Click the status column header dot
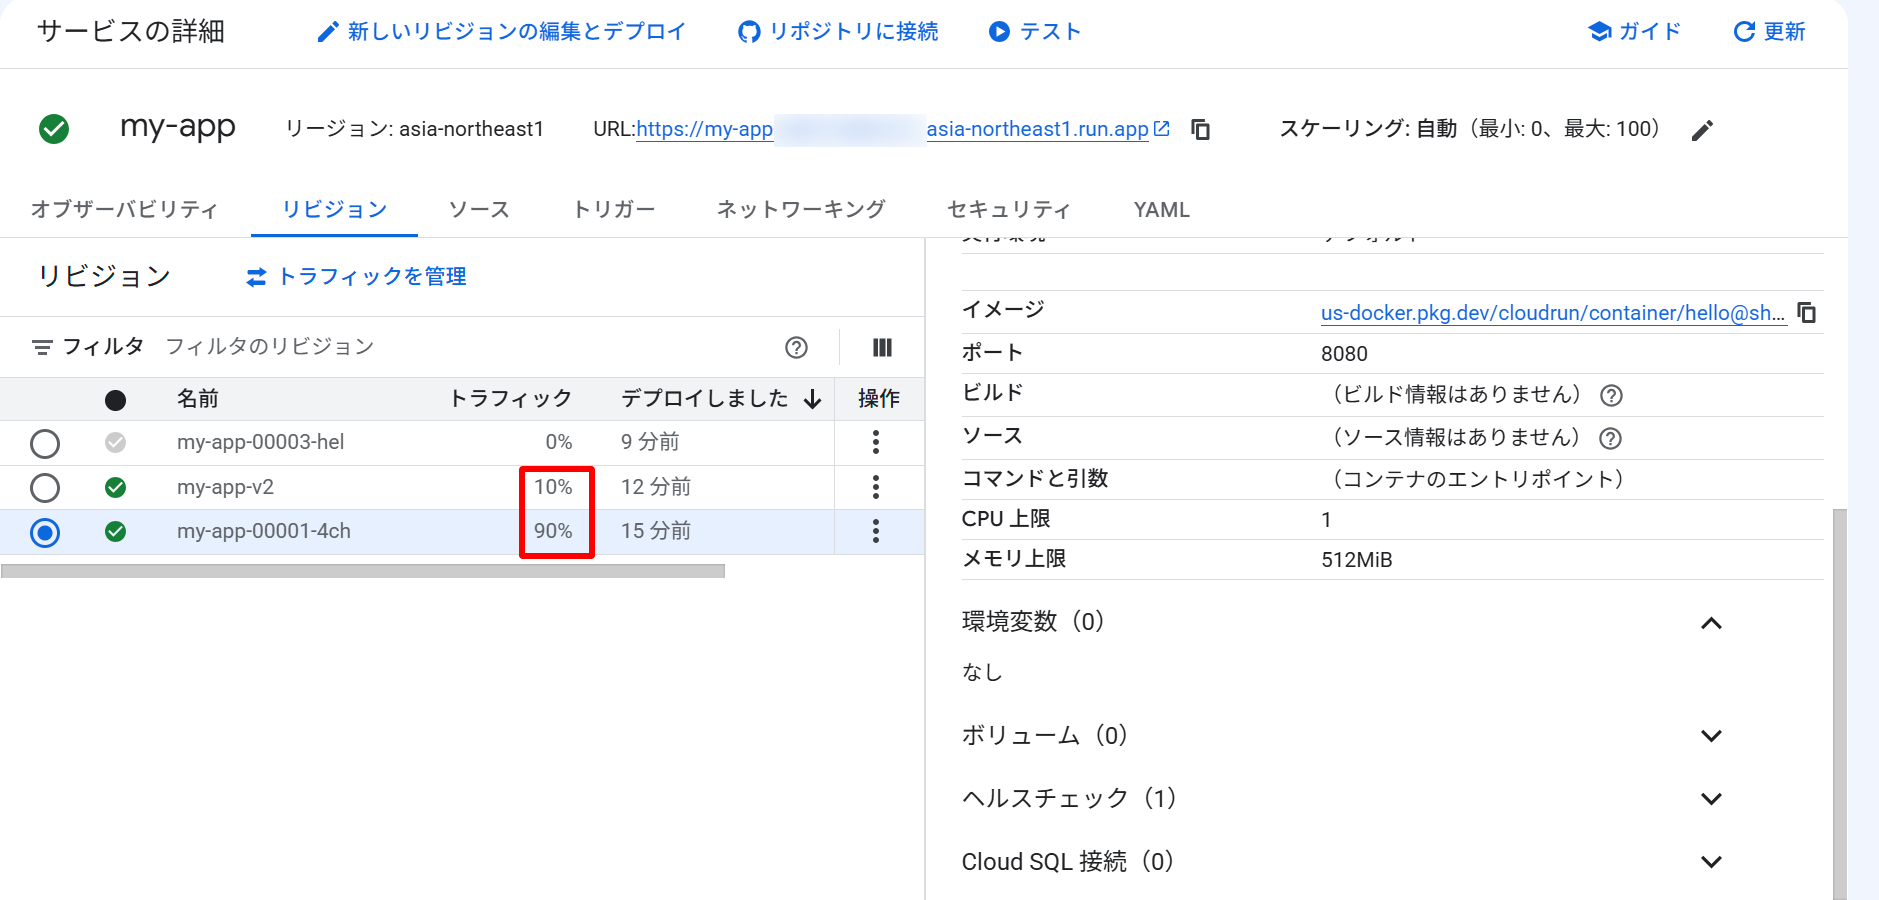The height and width of the screenshot is (900, 1879). pyautogui.click(x=116, y=400)
